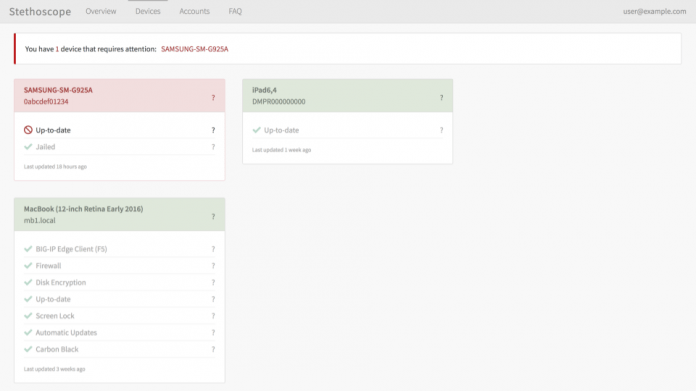
Task: Click question mark for iPad Up-to-date row
Action: coord(441,130)
